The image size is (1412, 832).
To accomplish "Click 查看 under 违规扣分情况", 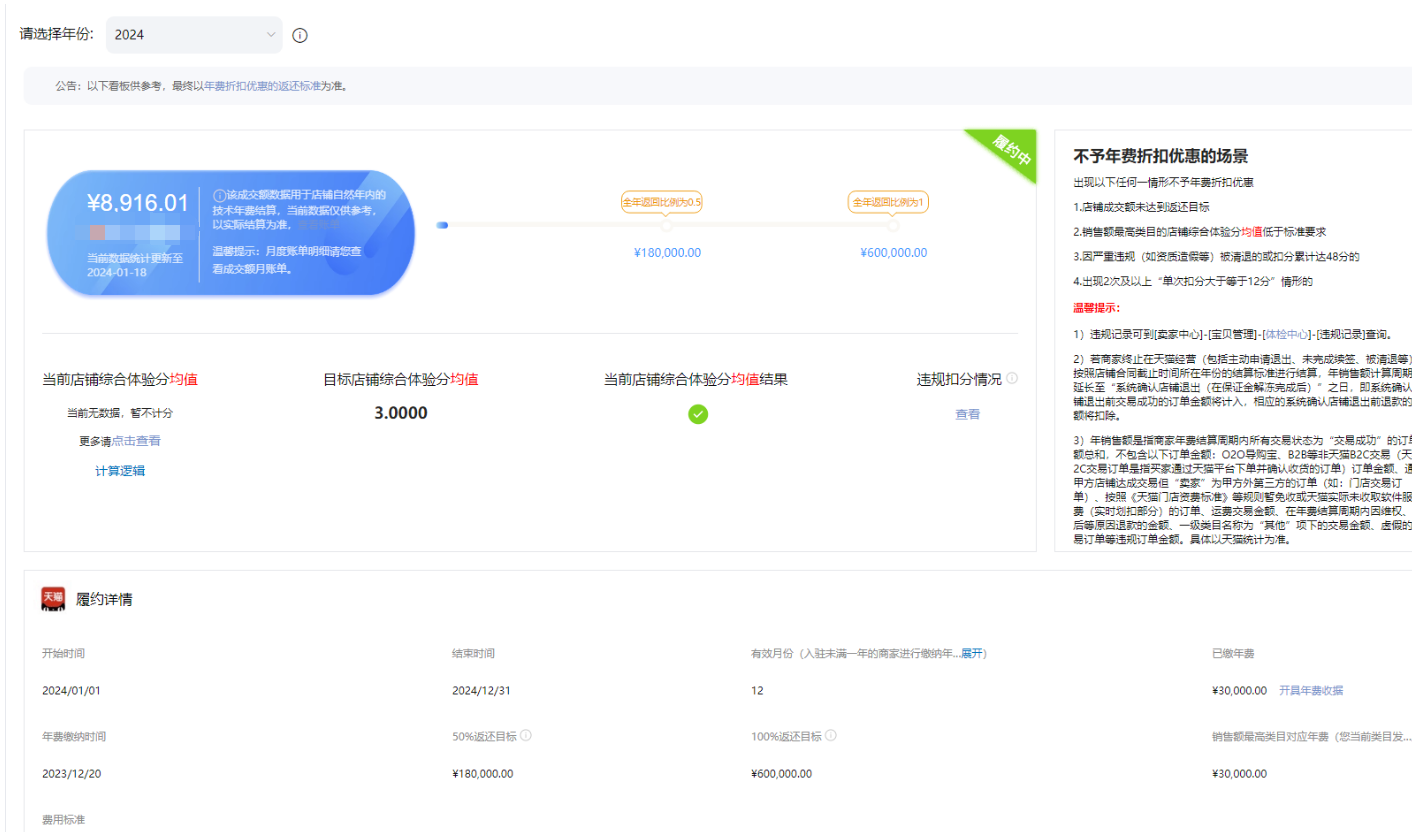I will click(967, 414).
